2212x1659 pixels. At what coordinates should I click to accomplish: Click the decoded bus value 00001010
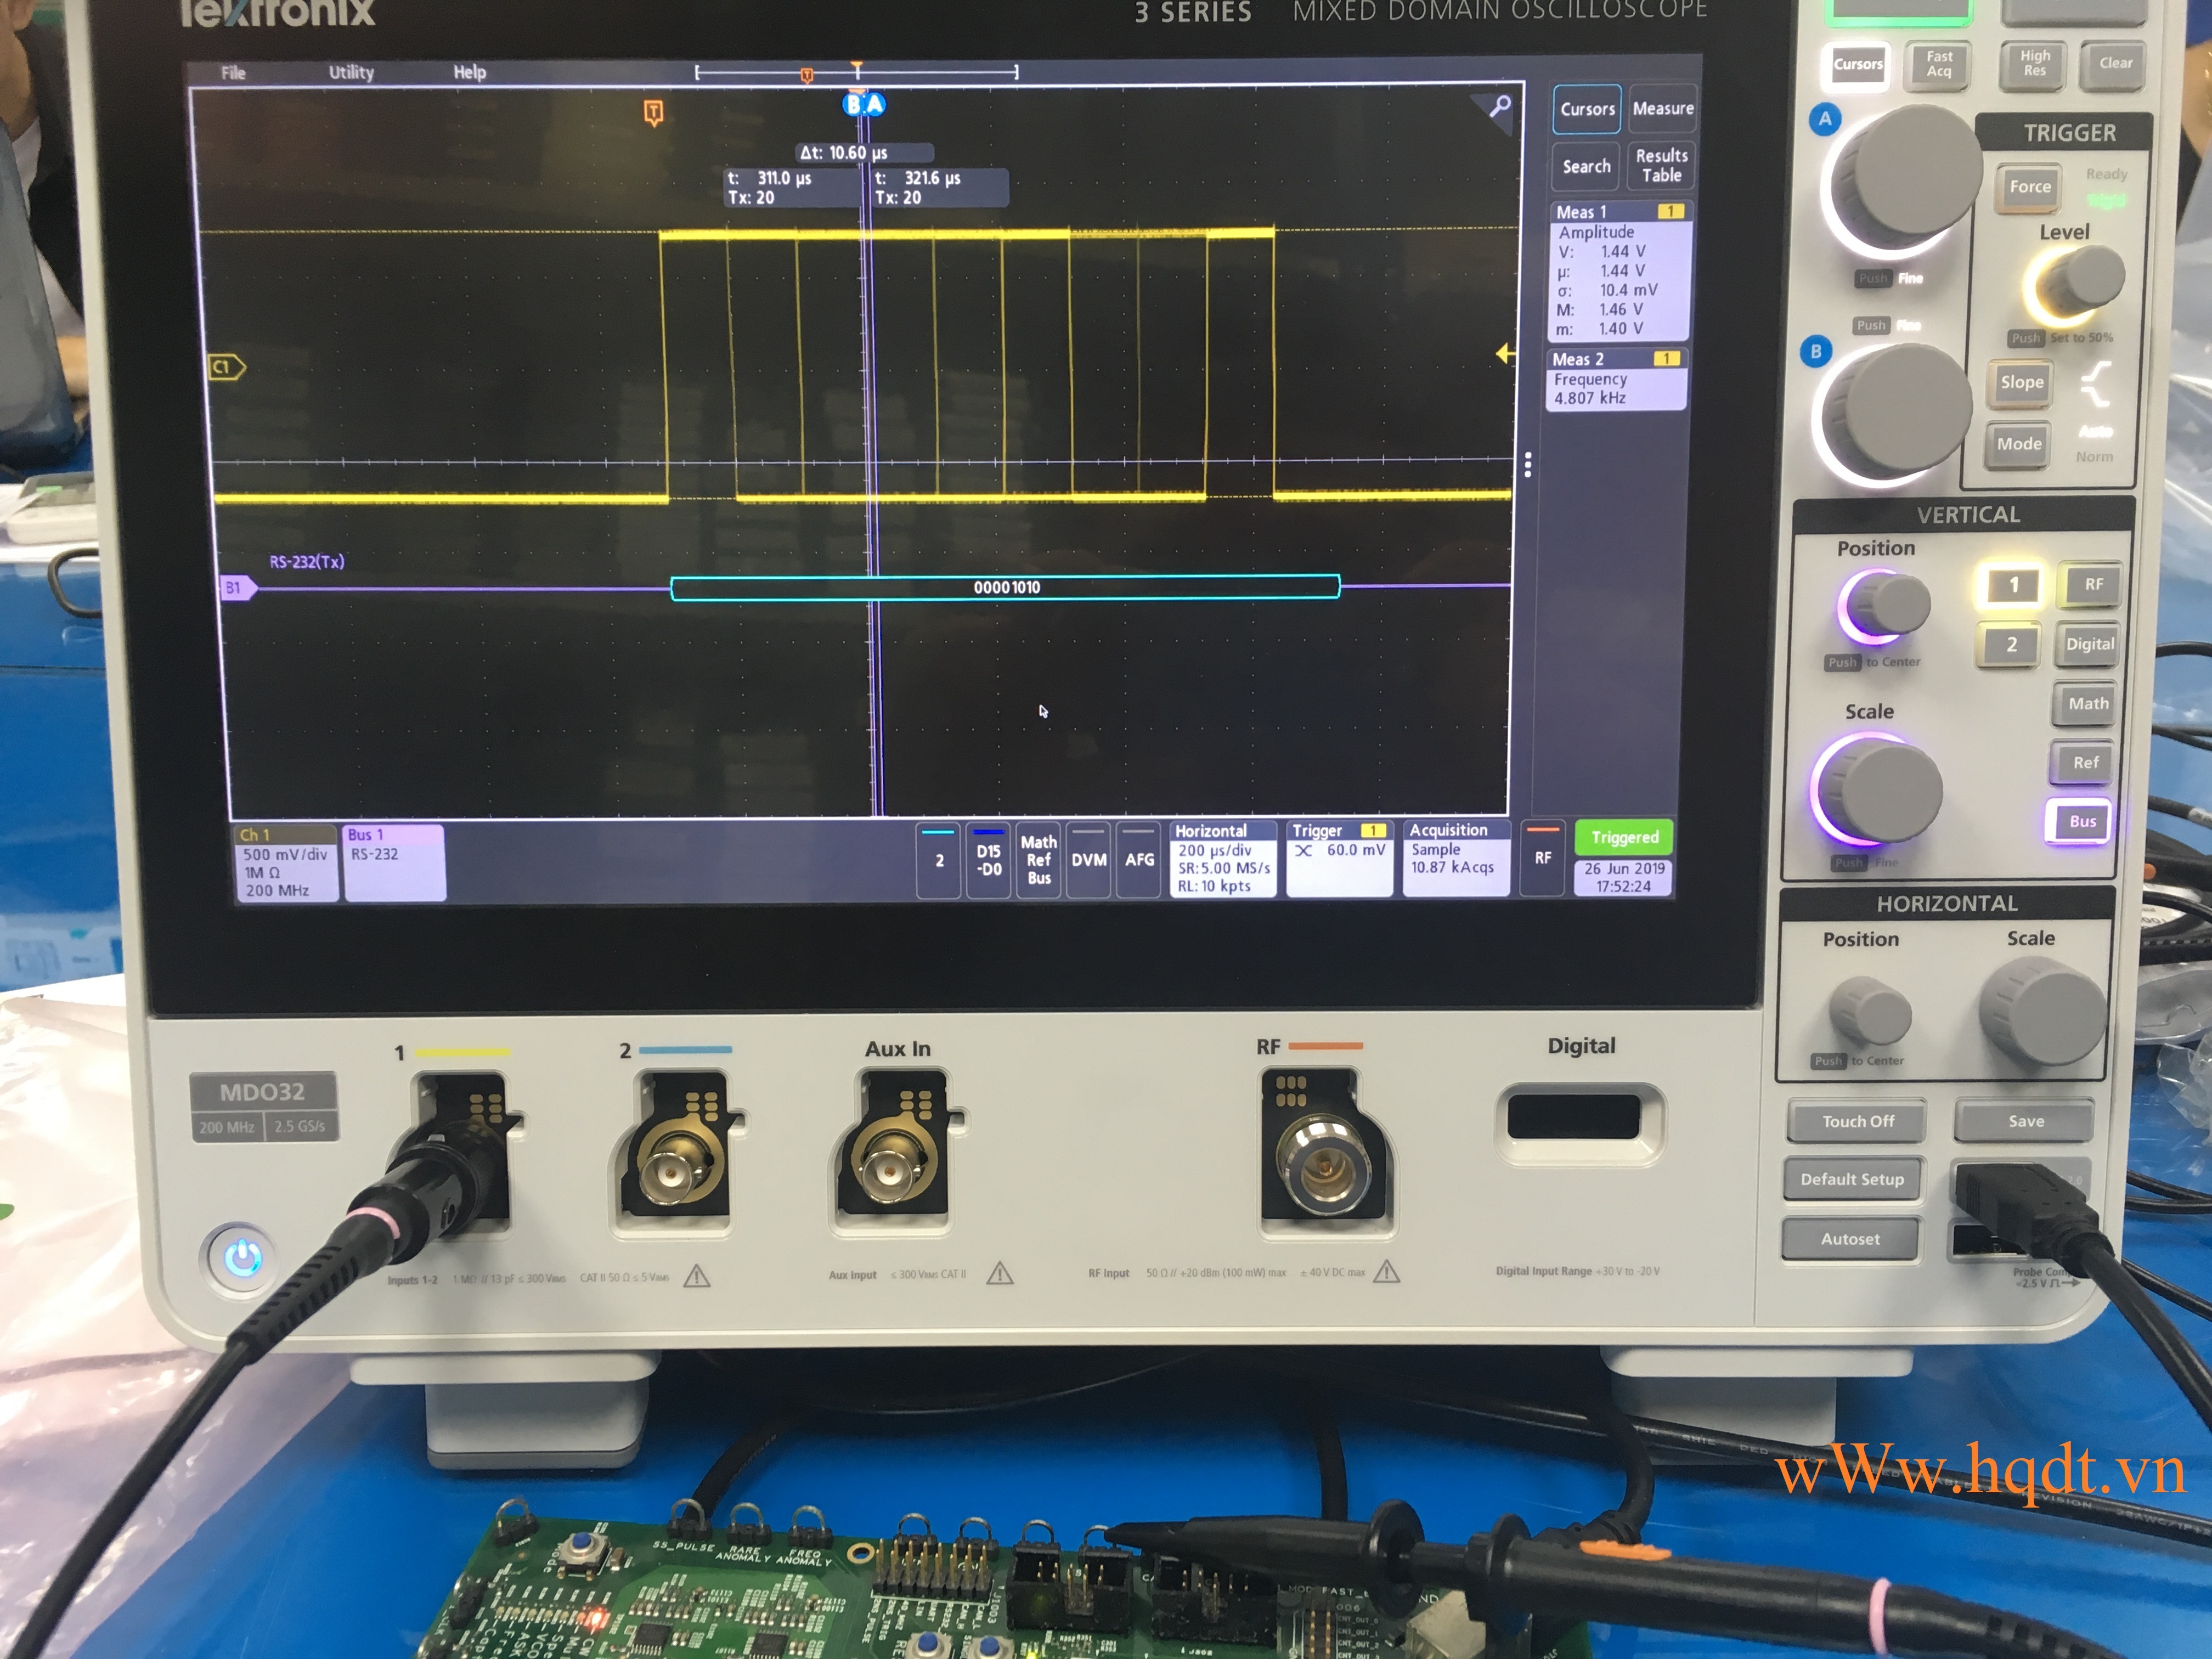1006,587
